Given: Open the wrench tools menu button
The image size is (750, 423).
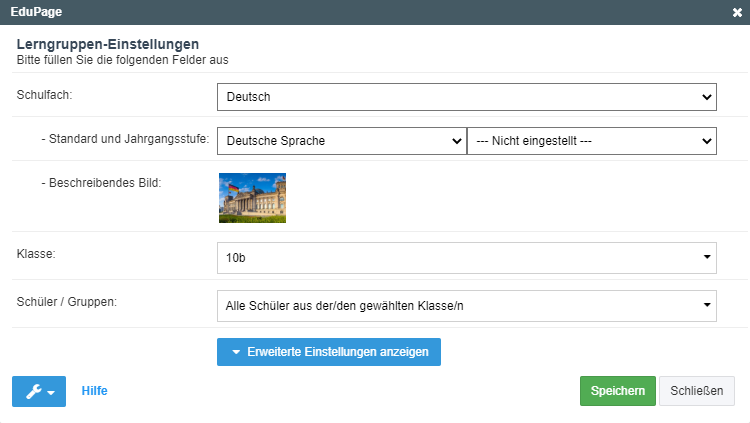Looking at the screenshot, I should 39,391.
